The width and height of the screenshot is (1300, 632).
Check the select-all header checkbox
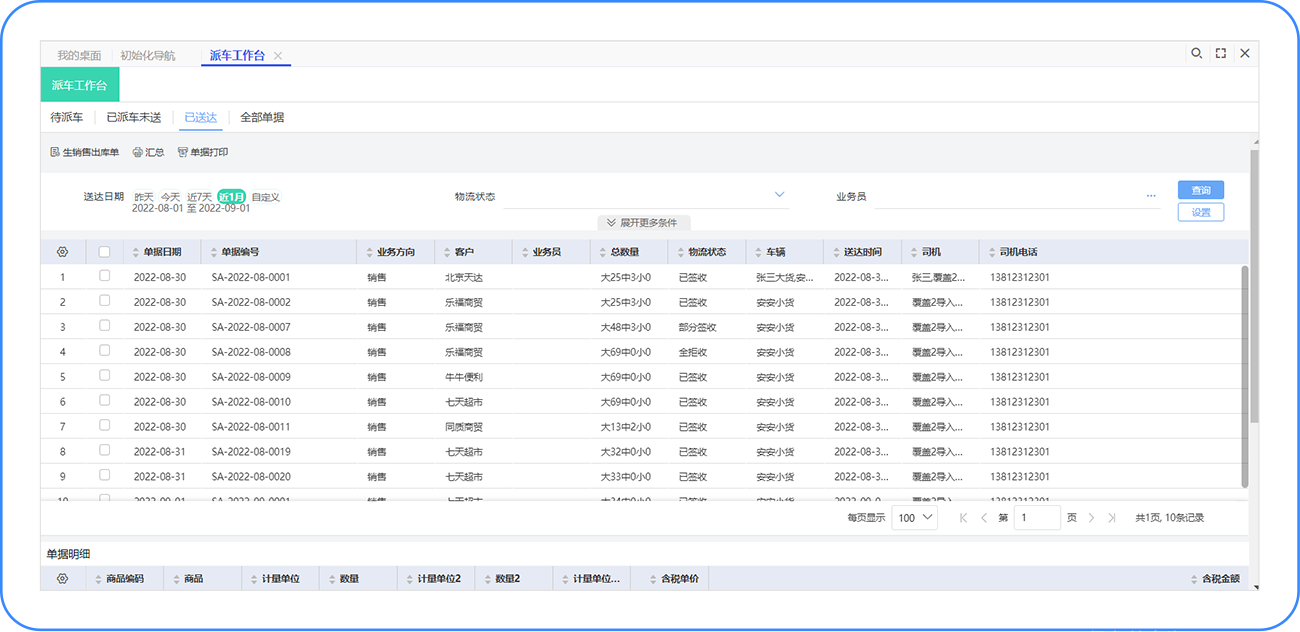(104, 252)
